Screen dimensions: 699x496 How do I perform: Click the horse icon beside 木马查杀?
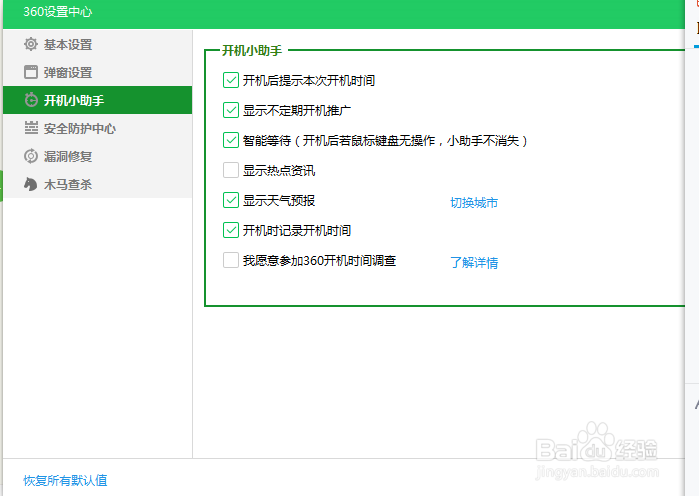[31, 184]
